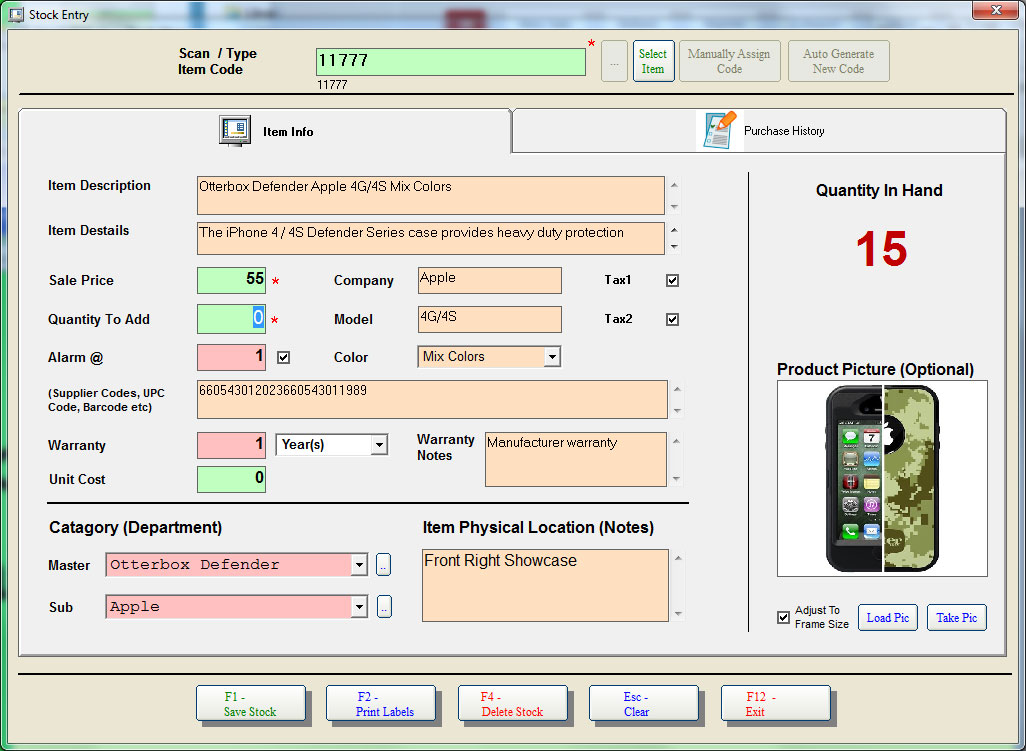Click the Alarm @ value field

[232, 357]
